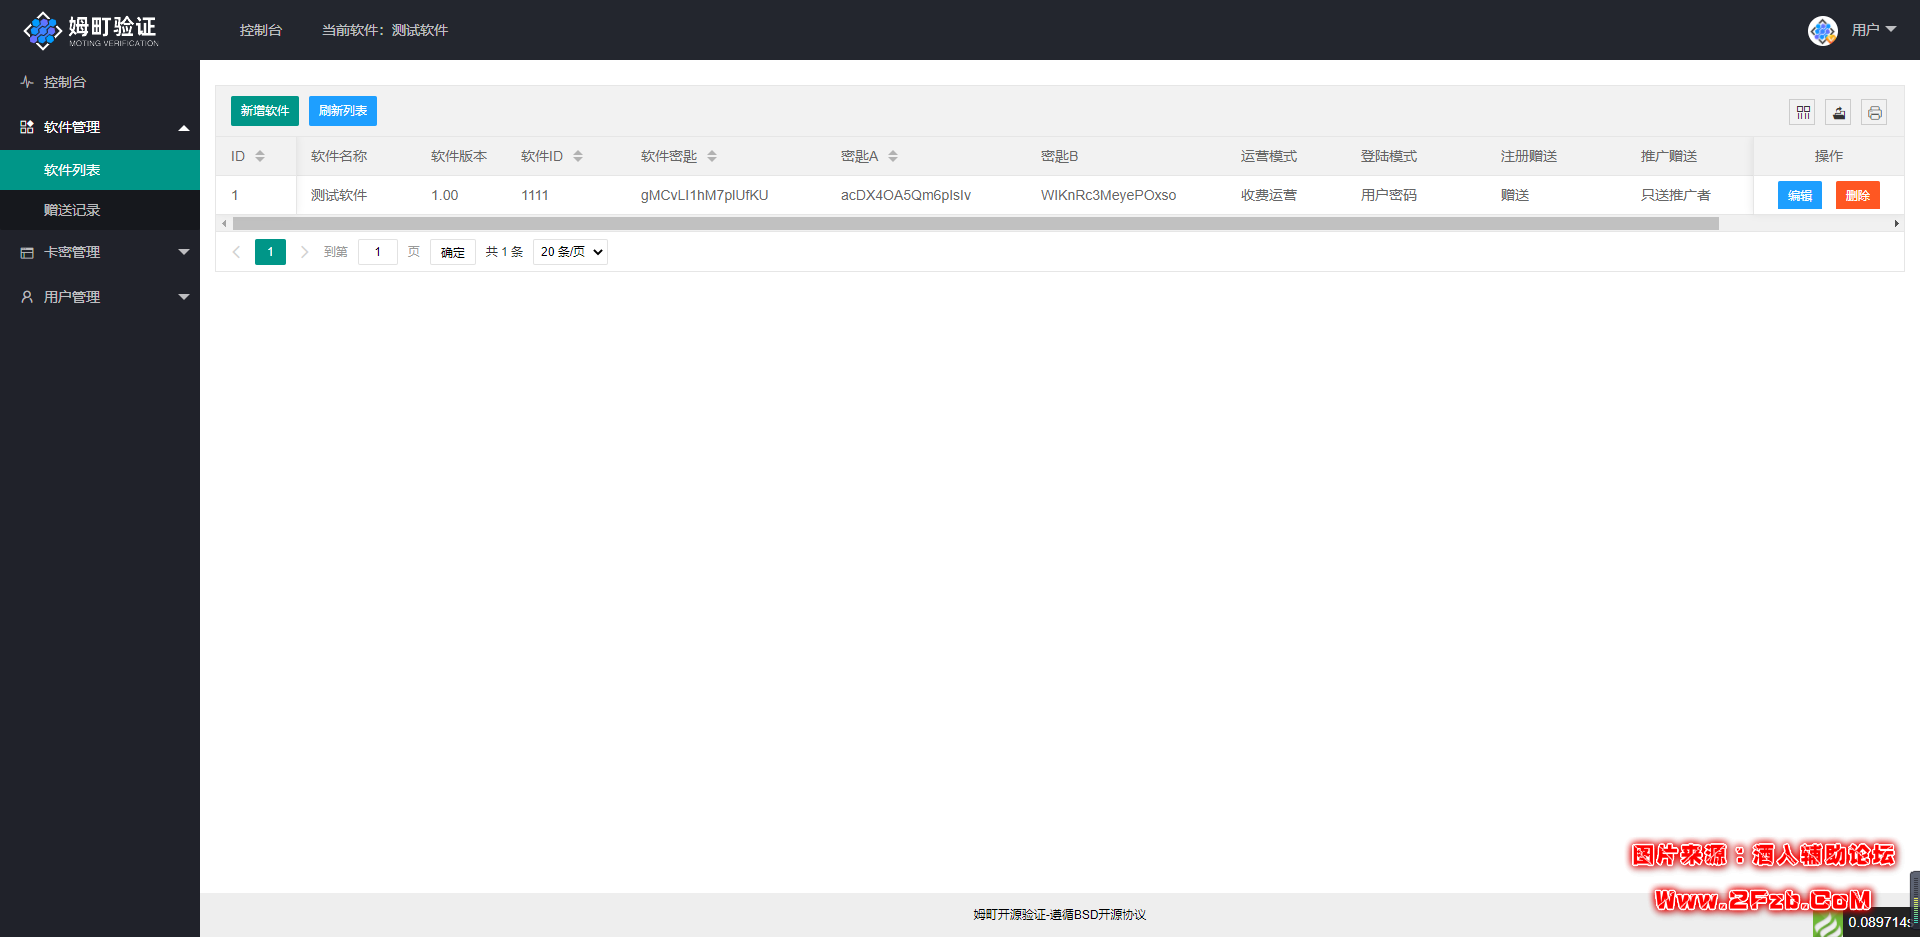
Task: Click the 测试软件 name cell
Action: click(339, 195)
